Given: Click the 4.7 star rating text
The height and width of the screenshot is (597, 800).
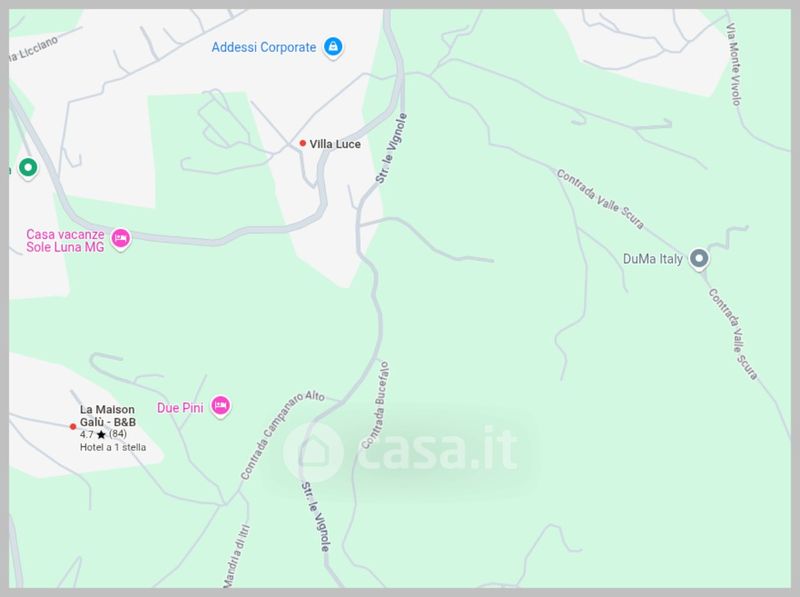Looking at the screenshot, I should [103, 434].
